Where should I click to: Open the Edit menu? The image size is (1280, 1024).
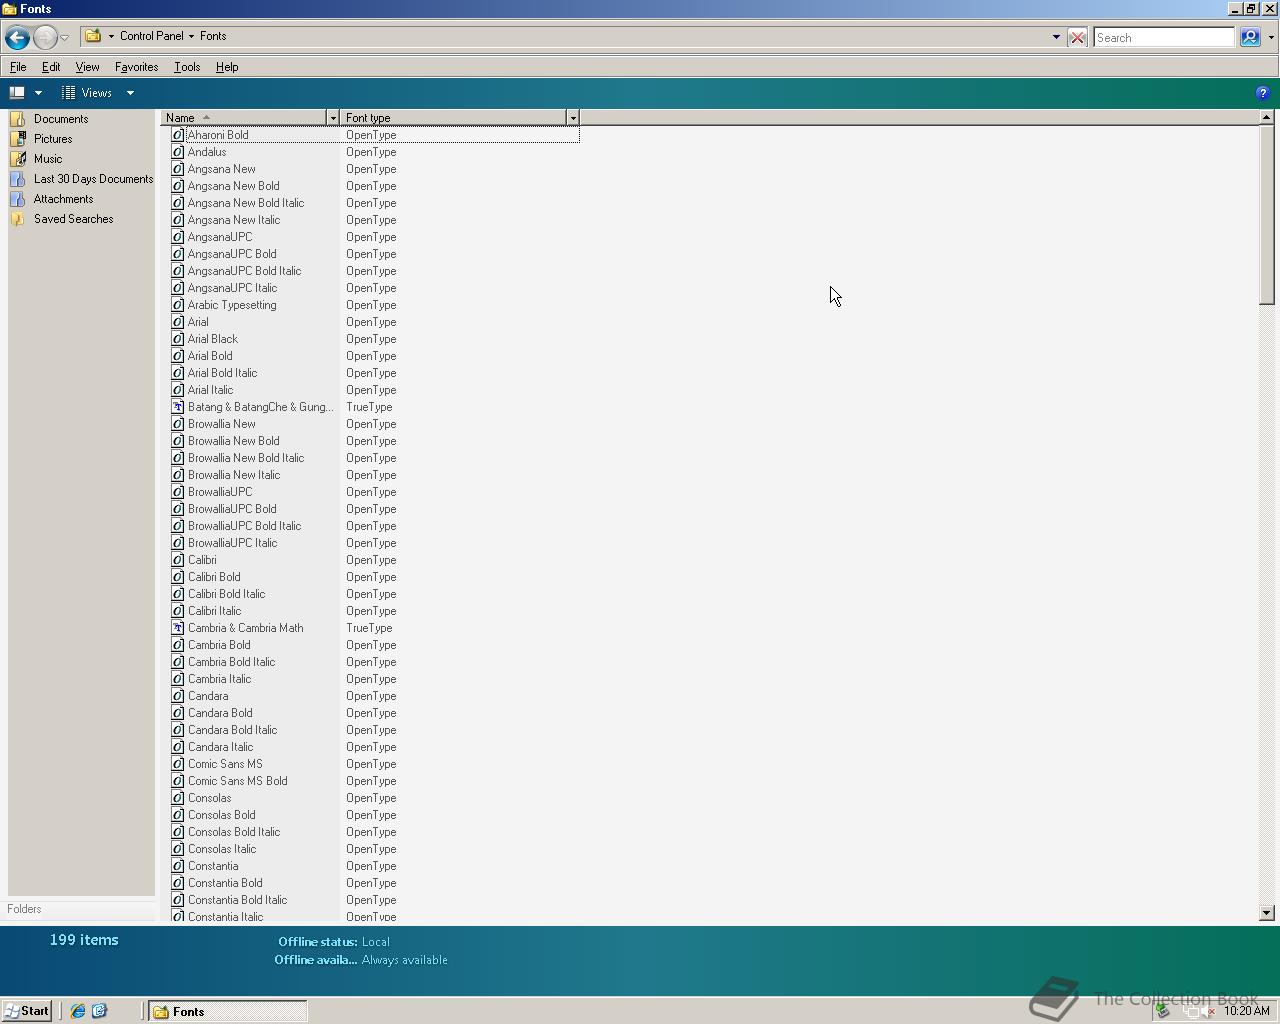tap(51, 67)
